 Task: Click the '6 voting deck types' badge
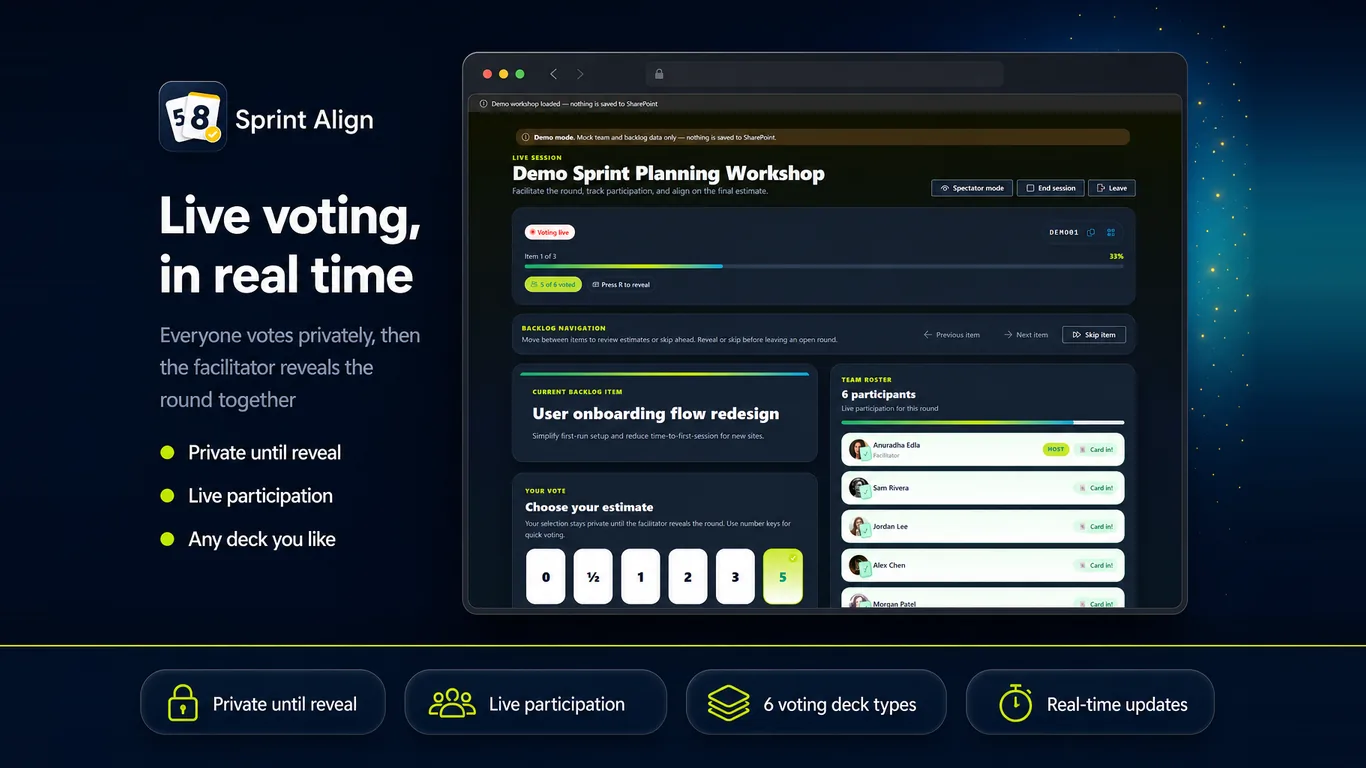[816, 703]
